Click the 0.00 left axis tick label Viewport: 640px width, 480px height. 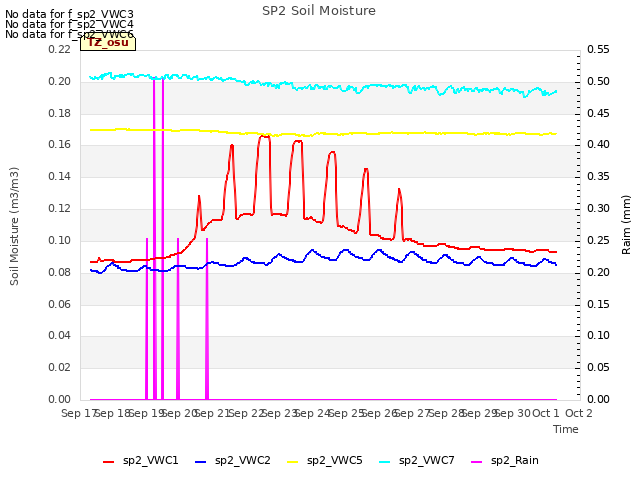click(60, 399)
